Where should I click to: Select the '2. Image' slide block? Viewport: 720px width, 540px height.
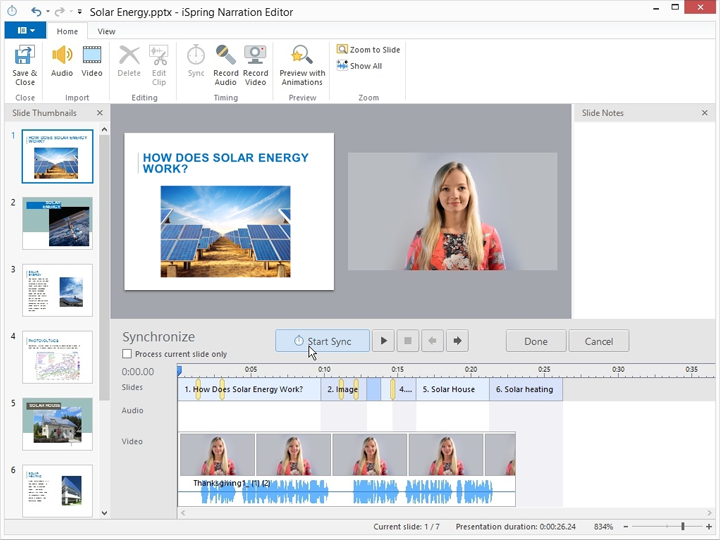point(343,389)
